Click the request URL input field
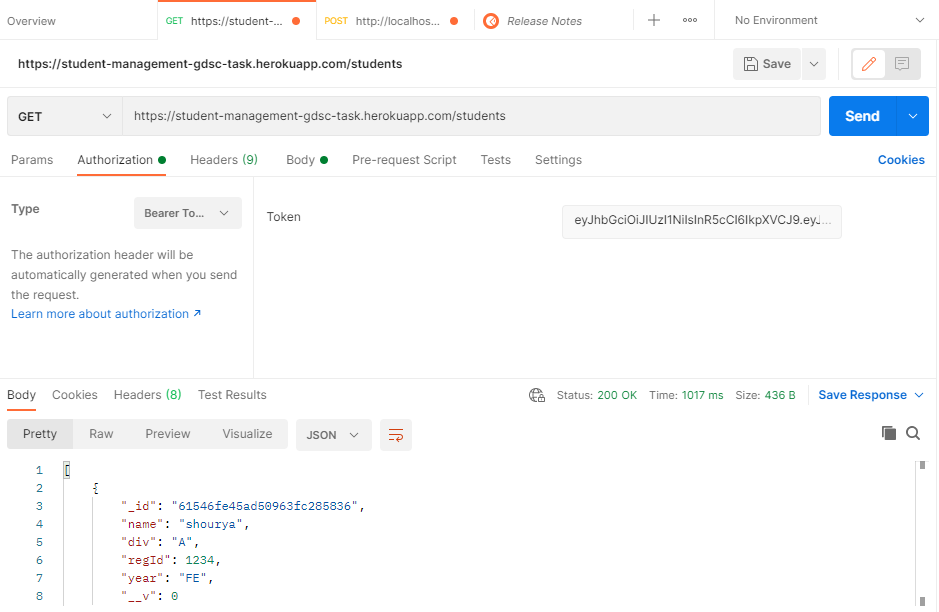The image size is (939, 612). 471,116
